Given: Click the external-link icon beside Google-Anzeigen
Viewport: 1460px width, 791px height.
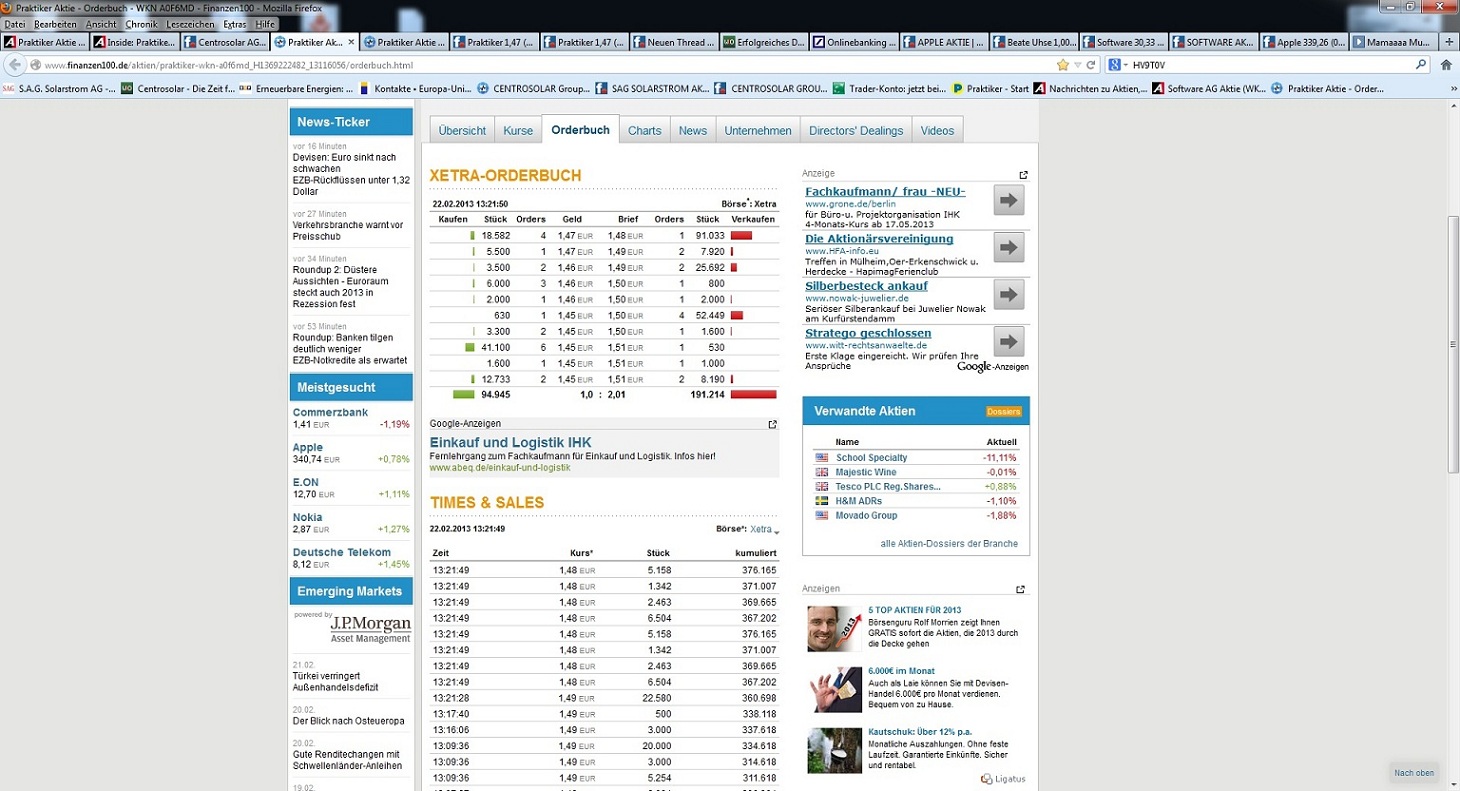Looking at the screenshot, I should pyautogui.click(x=772, y=424).
